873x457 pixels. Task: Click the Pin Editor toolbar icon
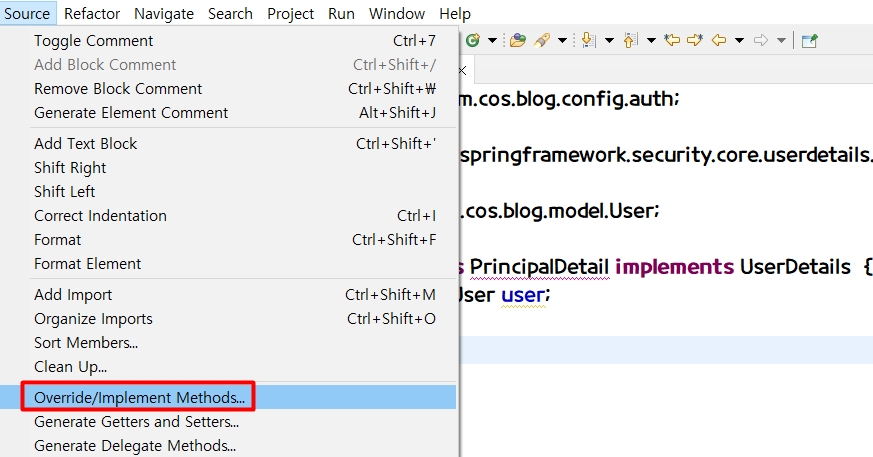(x=809, y=41)
